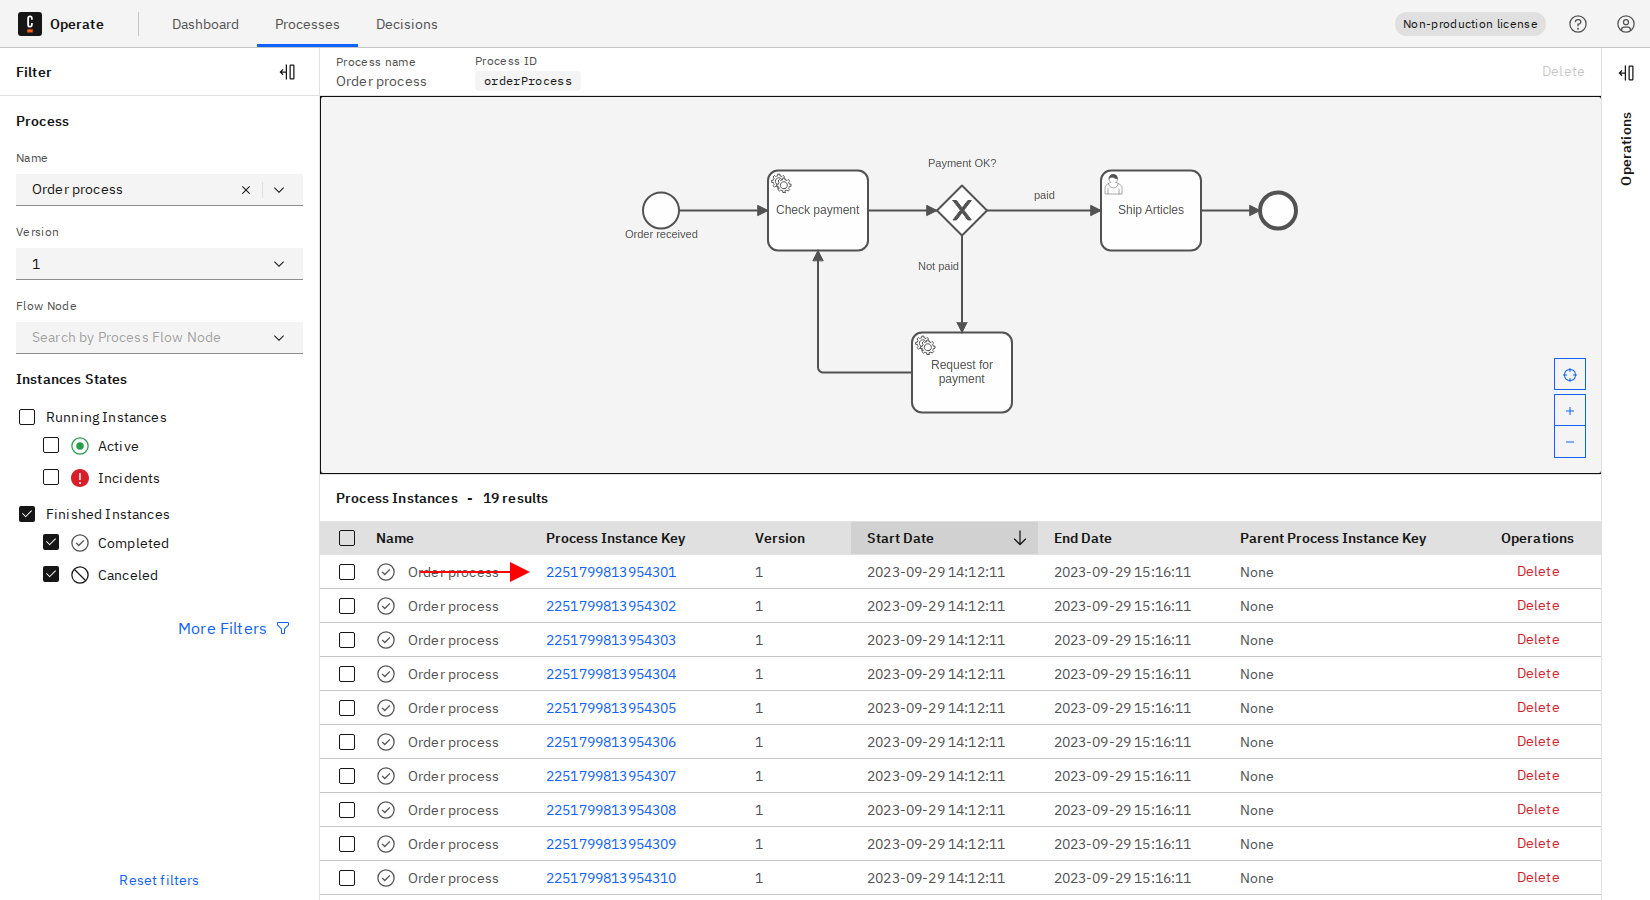Uncheck the Completed instances filter
The image size is (1650, 900).
(51, 542)
